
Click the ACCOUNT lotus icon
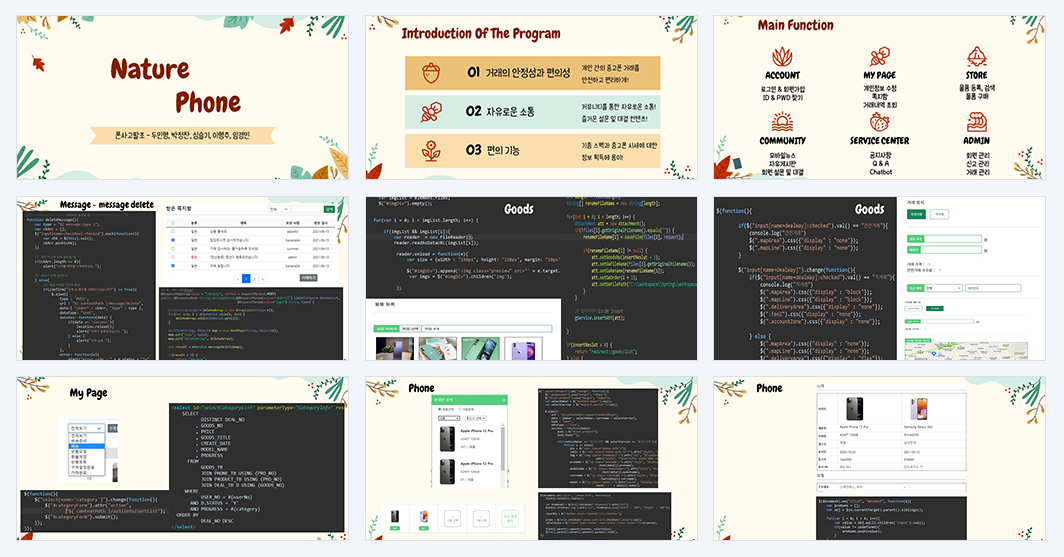click(782, 57)
